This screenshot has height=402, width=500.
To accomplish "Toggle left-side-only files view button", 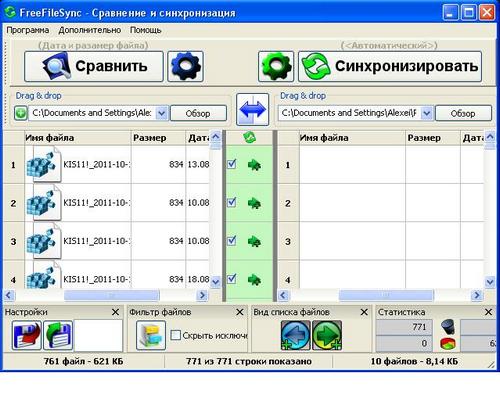I will tap(295, 335).
